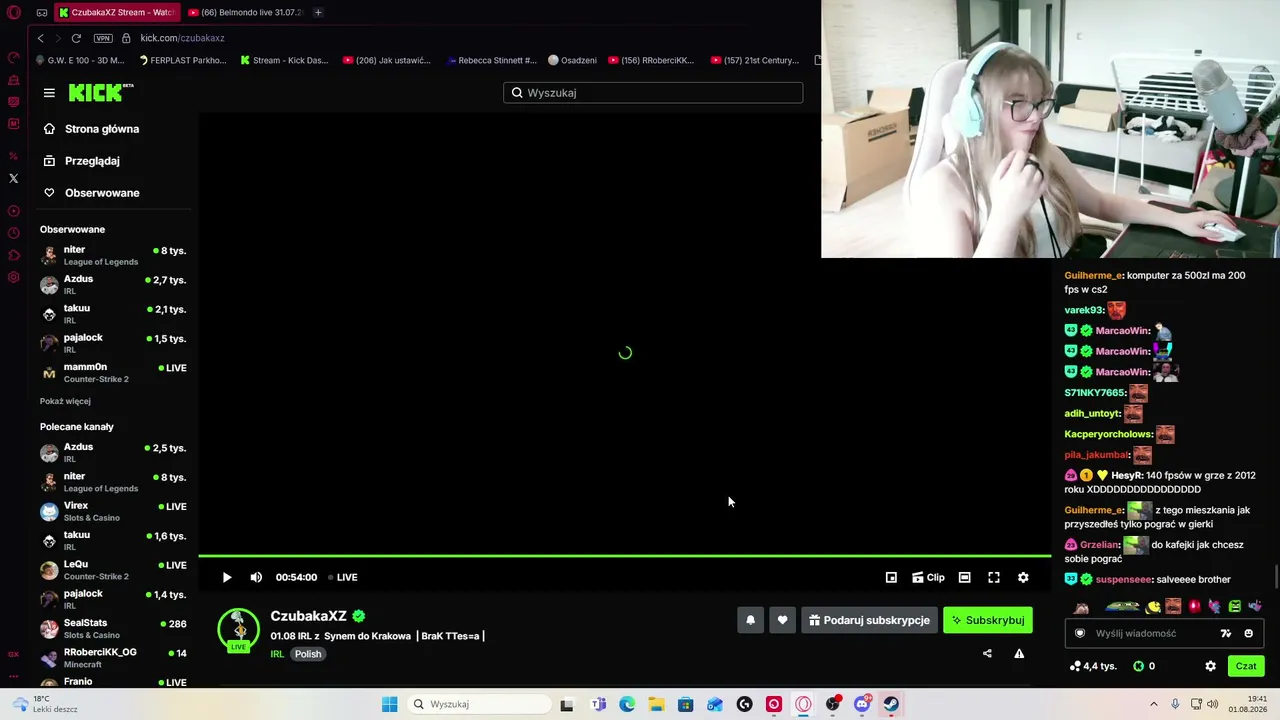
Task: Open mamm0n channel in followed list
Action: (x=113, y=372)
